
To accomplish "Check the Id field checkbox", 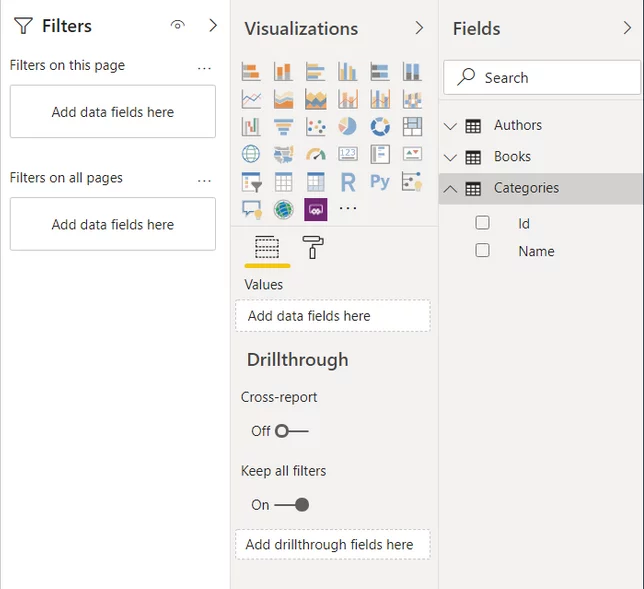I will [x=482, y=223].
